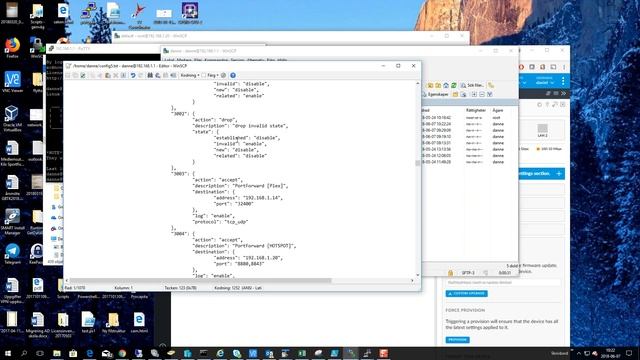This screenshot has width=640, height=360.
Task: Click the home directory icon in the WinSCP toolbar
Action: (446, 85)
